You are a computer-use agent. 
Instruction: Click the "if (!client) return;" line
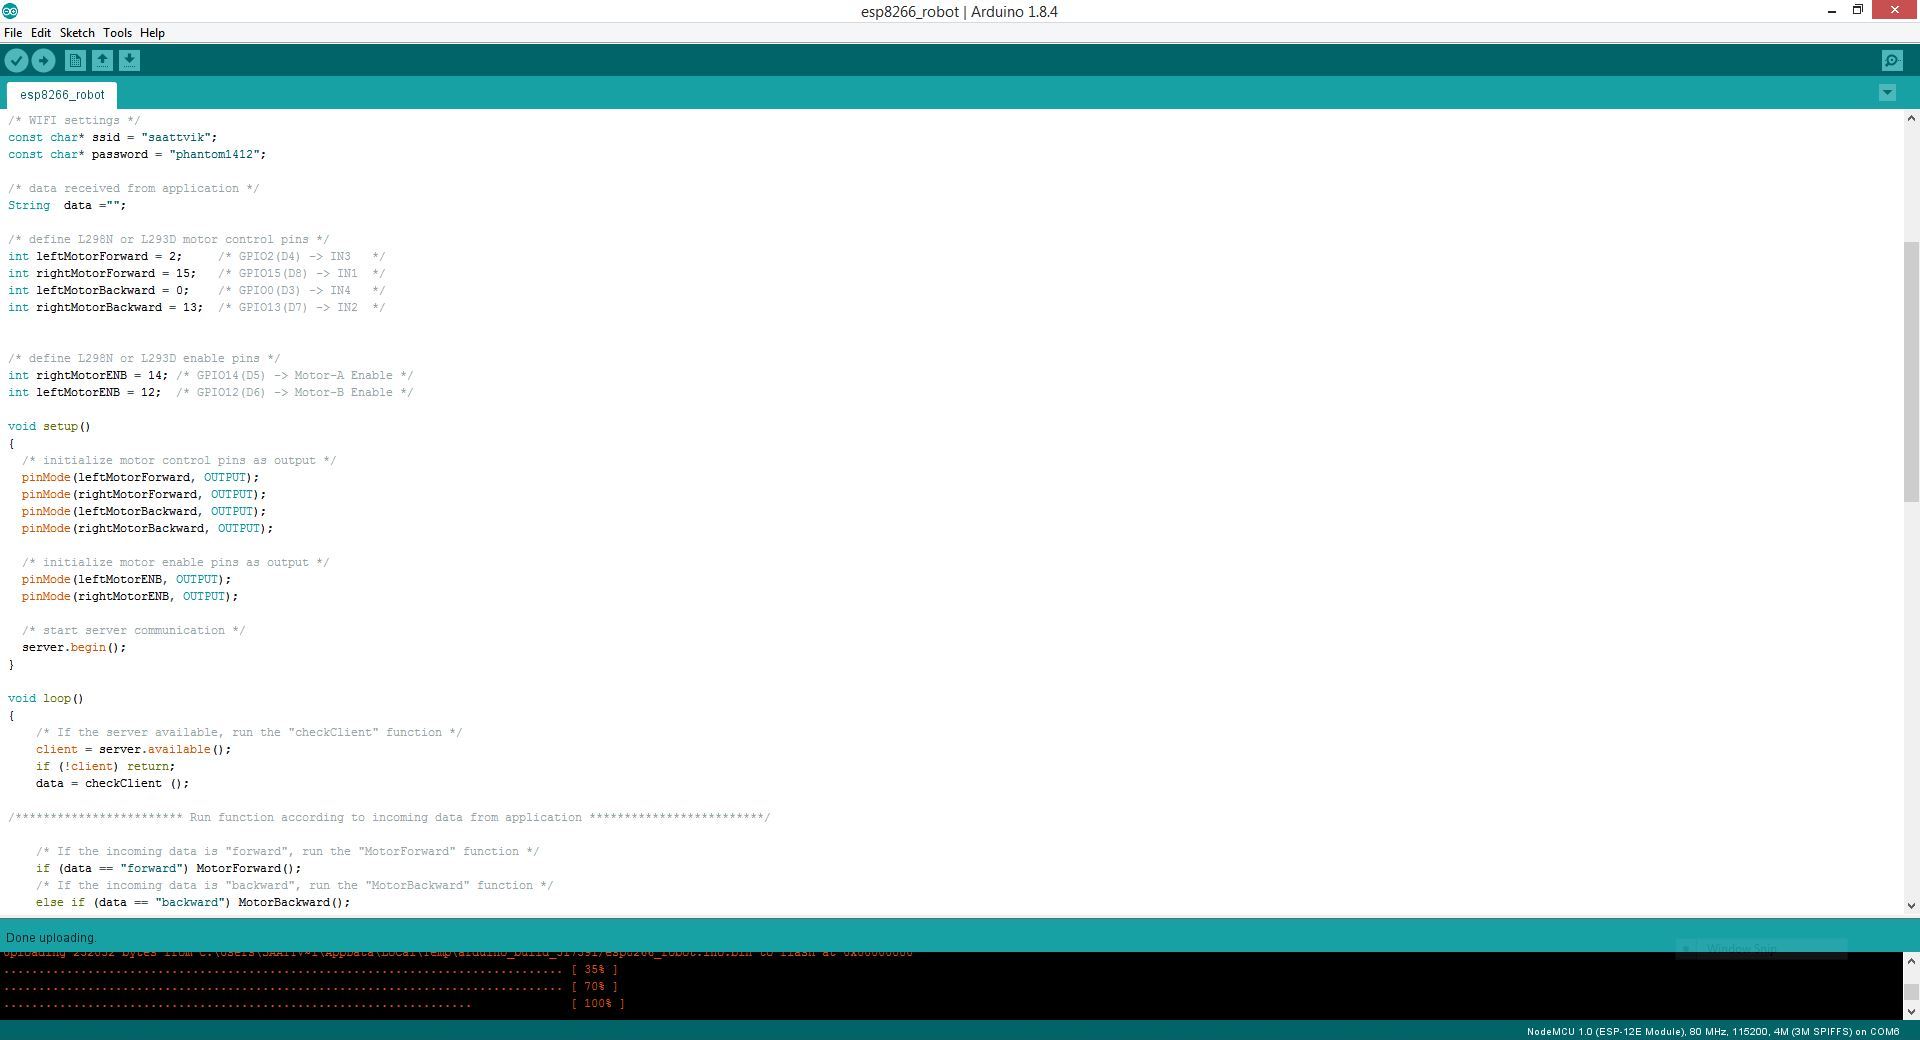click(x=105, y=766)
